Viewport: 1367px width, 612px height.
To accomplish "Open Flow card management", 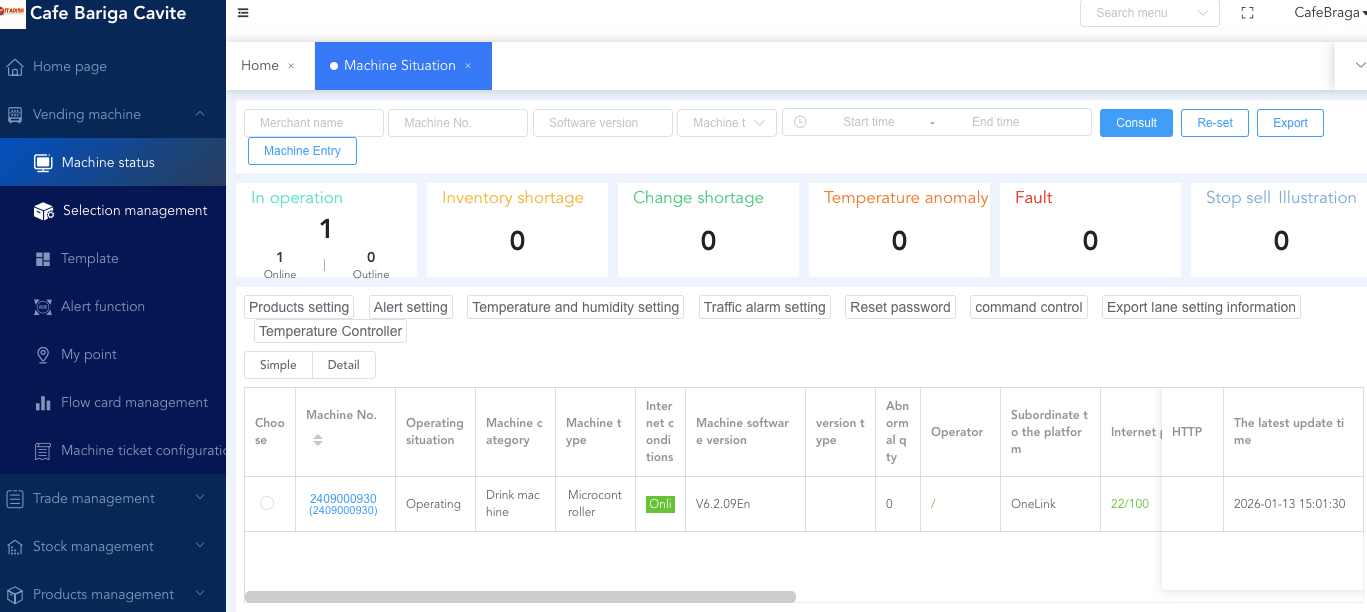I will click(x=134, y=403).
